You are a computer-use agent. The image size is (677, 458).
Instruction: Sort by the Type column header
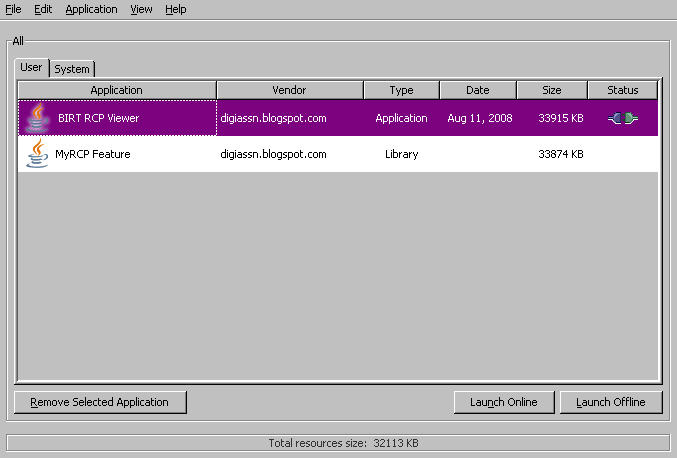[x=402, y=90]
